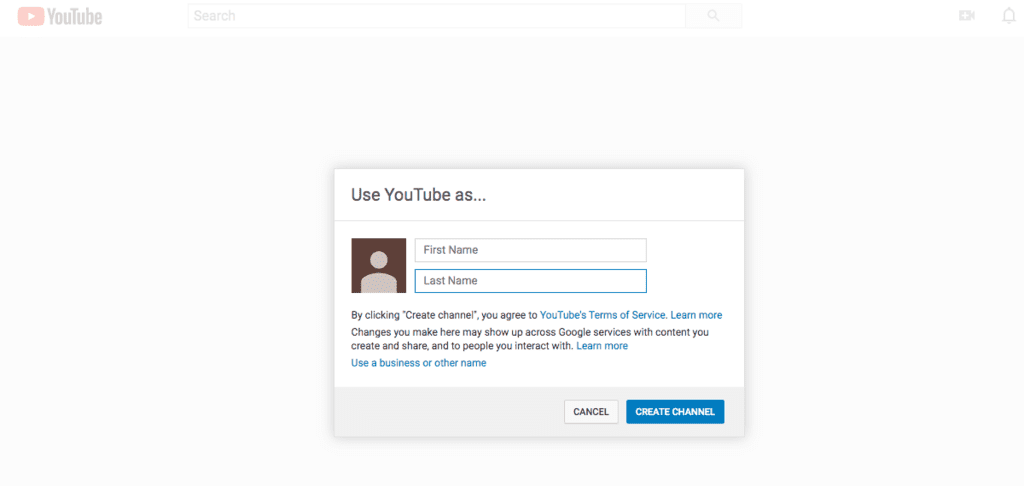Click the search magnifier button
Image resolution: width=1024 pixels, height=486 pixels.
click(713, 16)
